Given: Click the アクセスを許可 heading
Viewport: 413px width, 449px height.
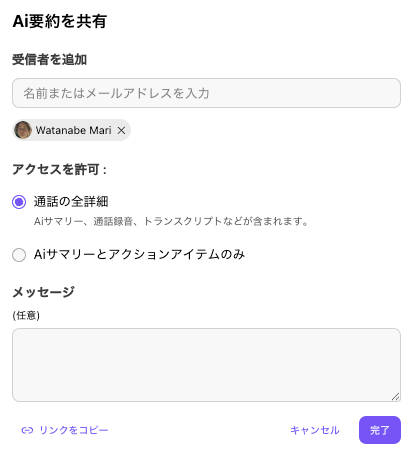Looking at the screenshot, I should pyautogui.click(x=59, y=169).
